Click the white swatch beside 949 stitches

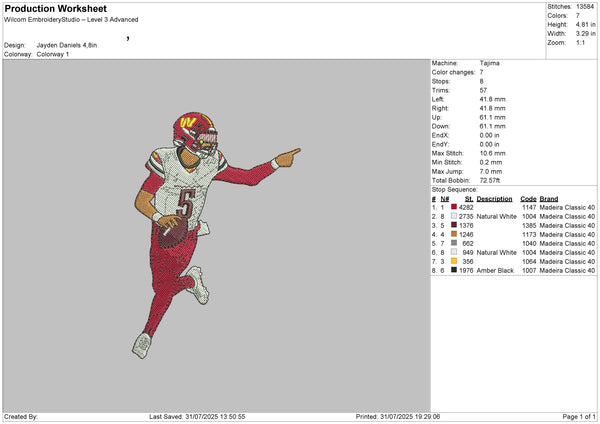[454, 252]
